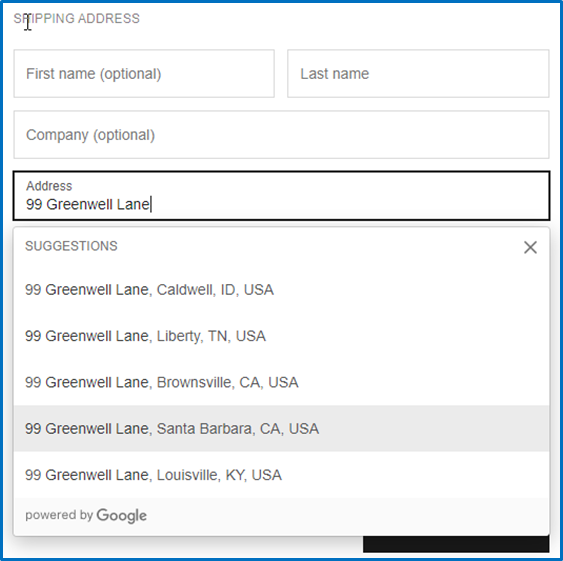Click the Google logo in suggestions footer
The width and height of the screenshot is (563, 561).
point(122,516)
